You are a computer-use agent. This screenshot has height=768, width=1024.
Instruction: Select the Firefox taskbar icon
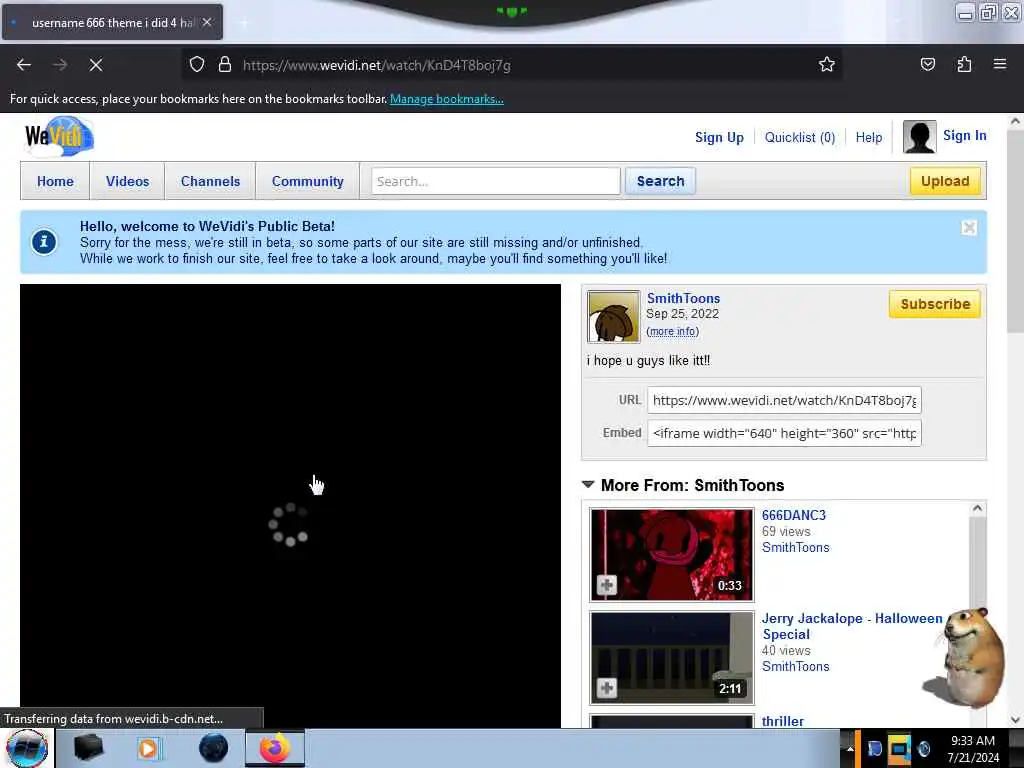(x=275, y=748)
